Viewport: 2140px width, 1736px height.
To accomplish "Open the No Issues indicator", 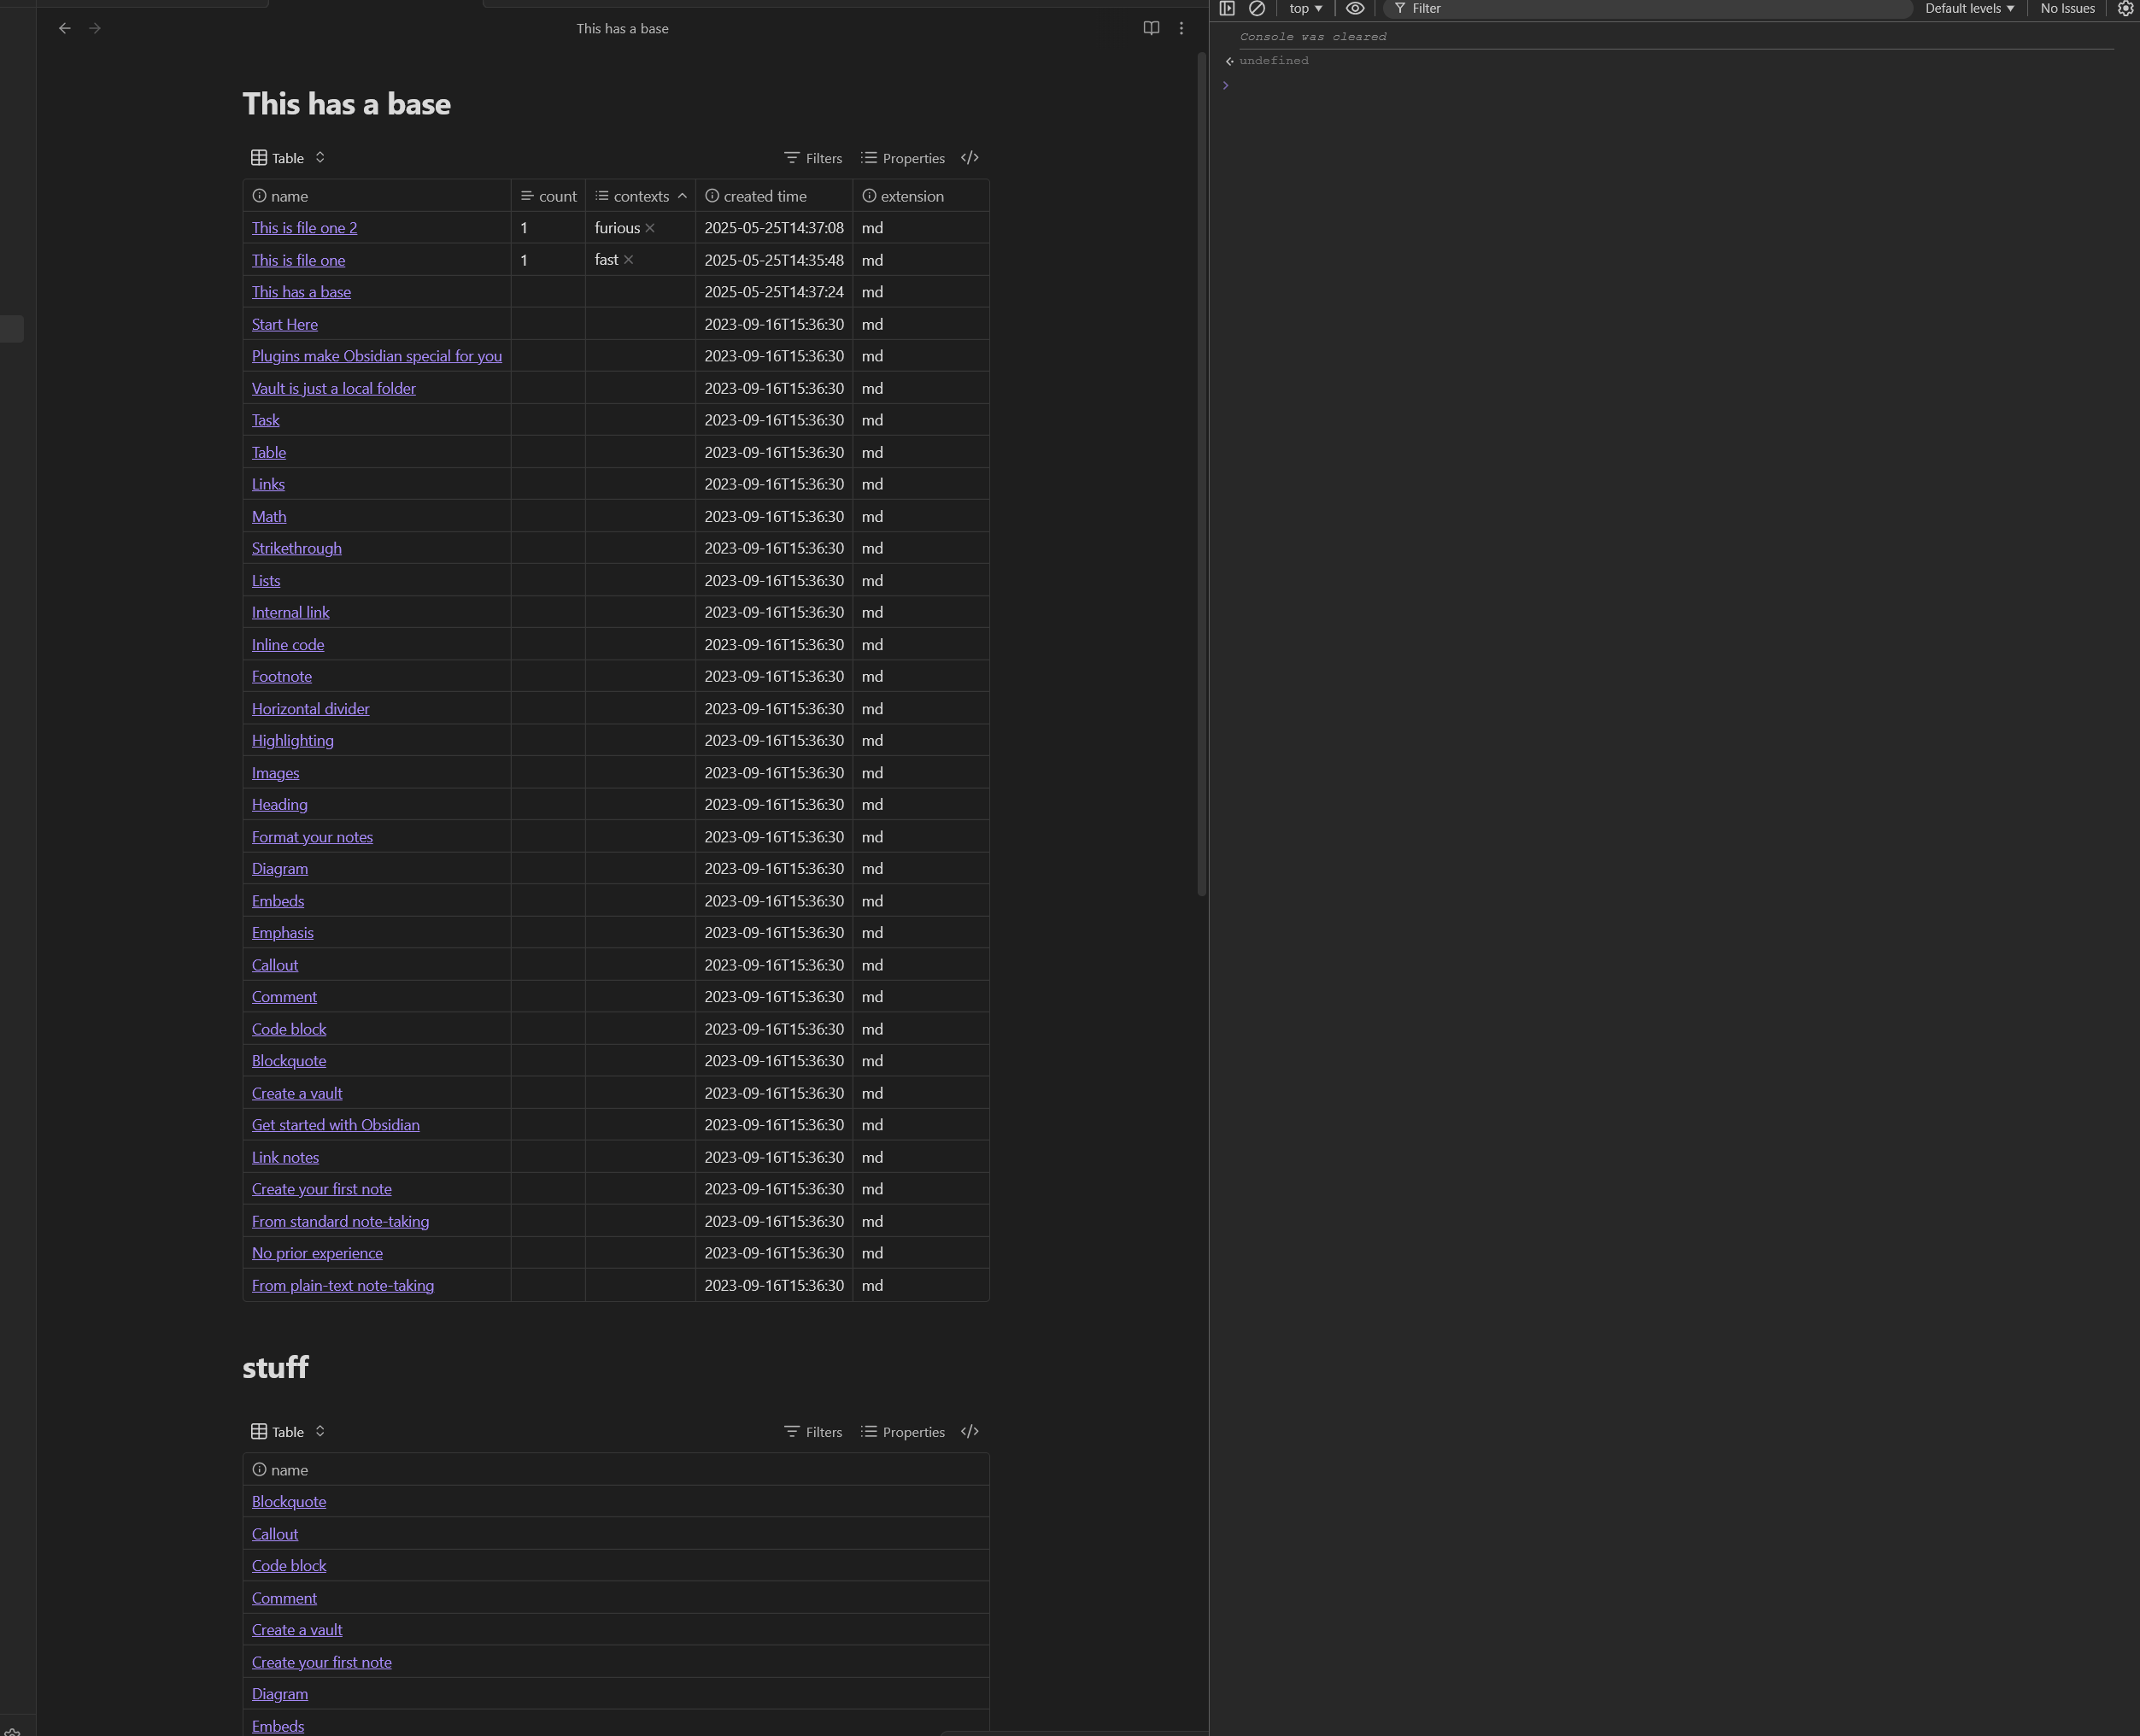I will [2067, 8].
